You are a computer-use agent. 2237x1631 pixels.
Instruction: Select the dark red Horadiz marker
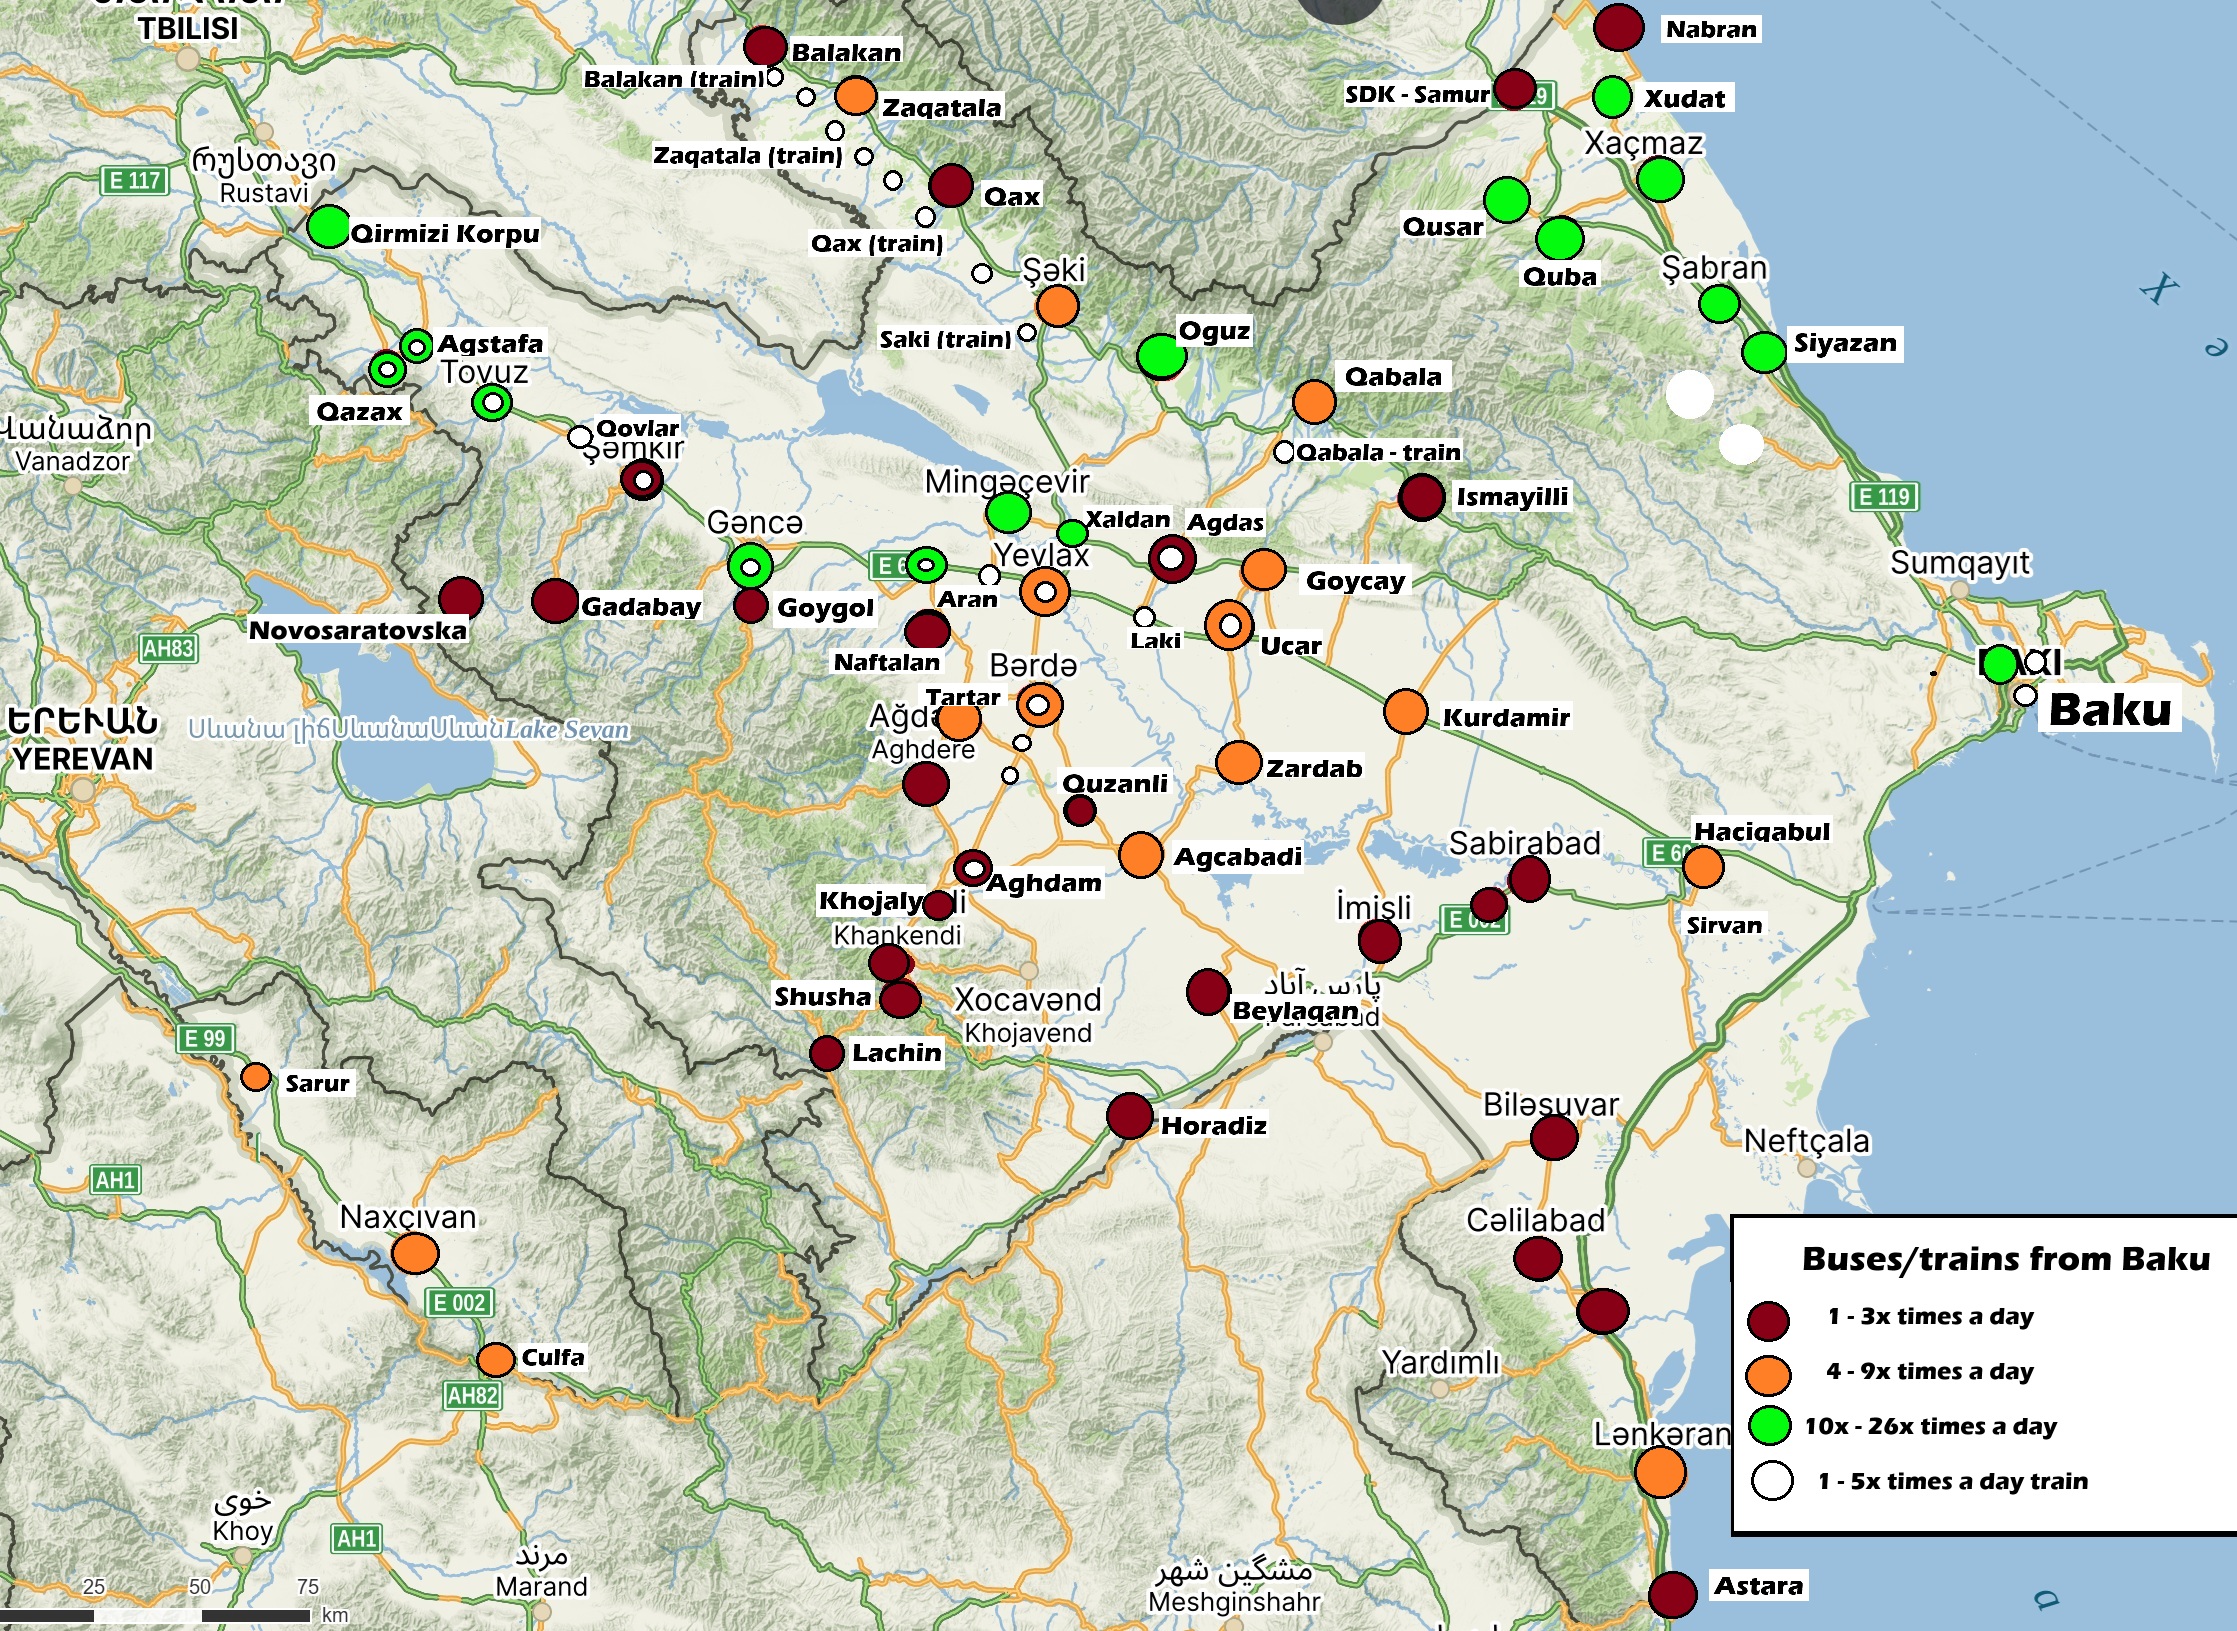[x=1130, y=1116]
